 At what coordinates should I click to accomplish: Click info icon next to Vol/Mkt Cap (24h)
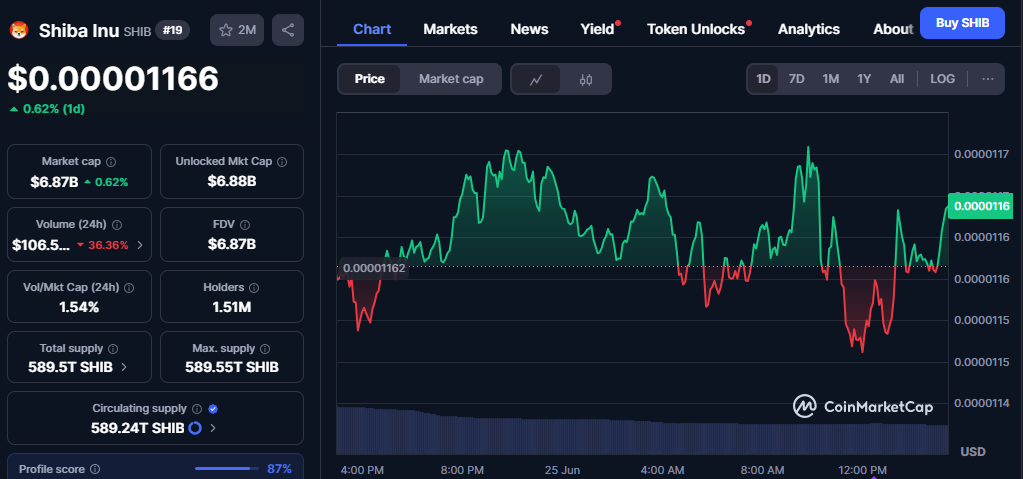pyautogui.click(x=129, y=287)
